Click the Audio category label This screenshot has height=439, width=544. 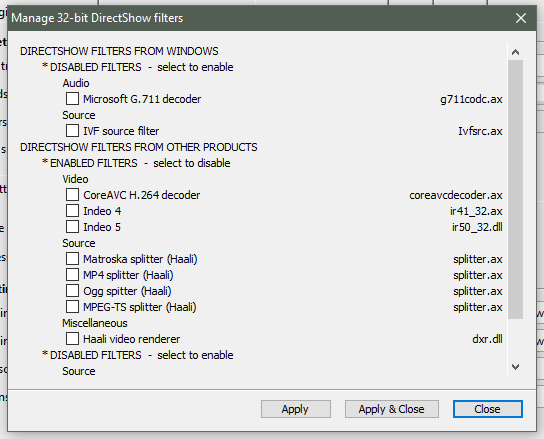pyautogui.click(x=76, y=83)
